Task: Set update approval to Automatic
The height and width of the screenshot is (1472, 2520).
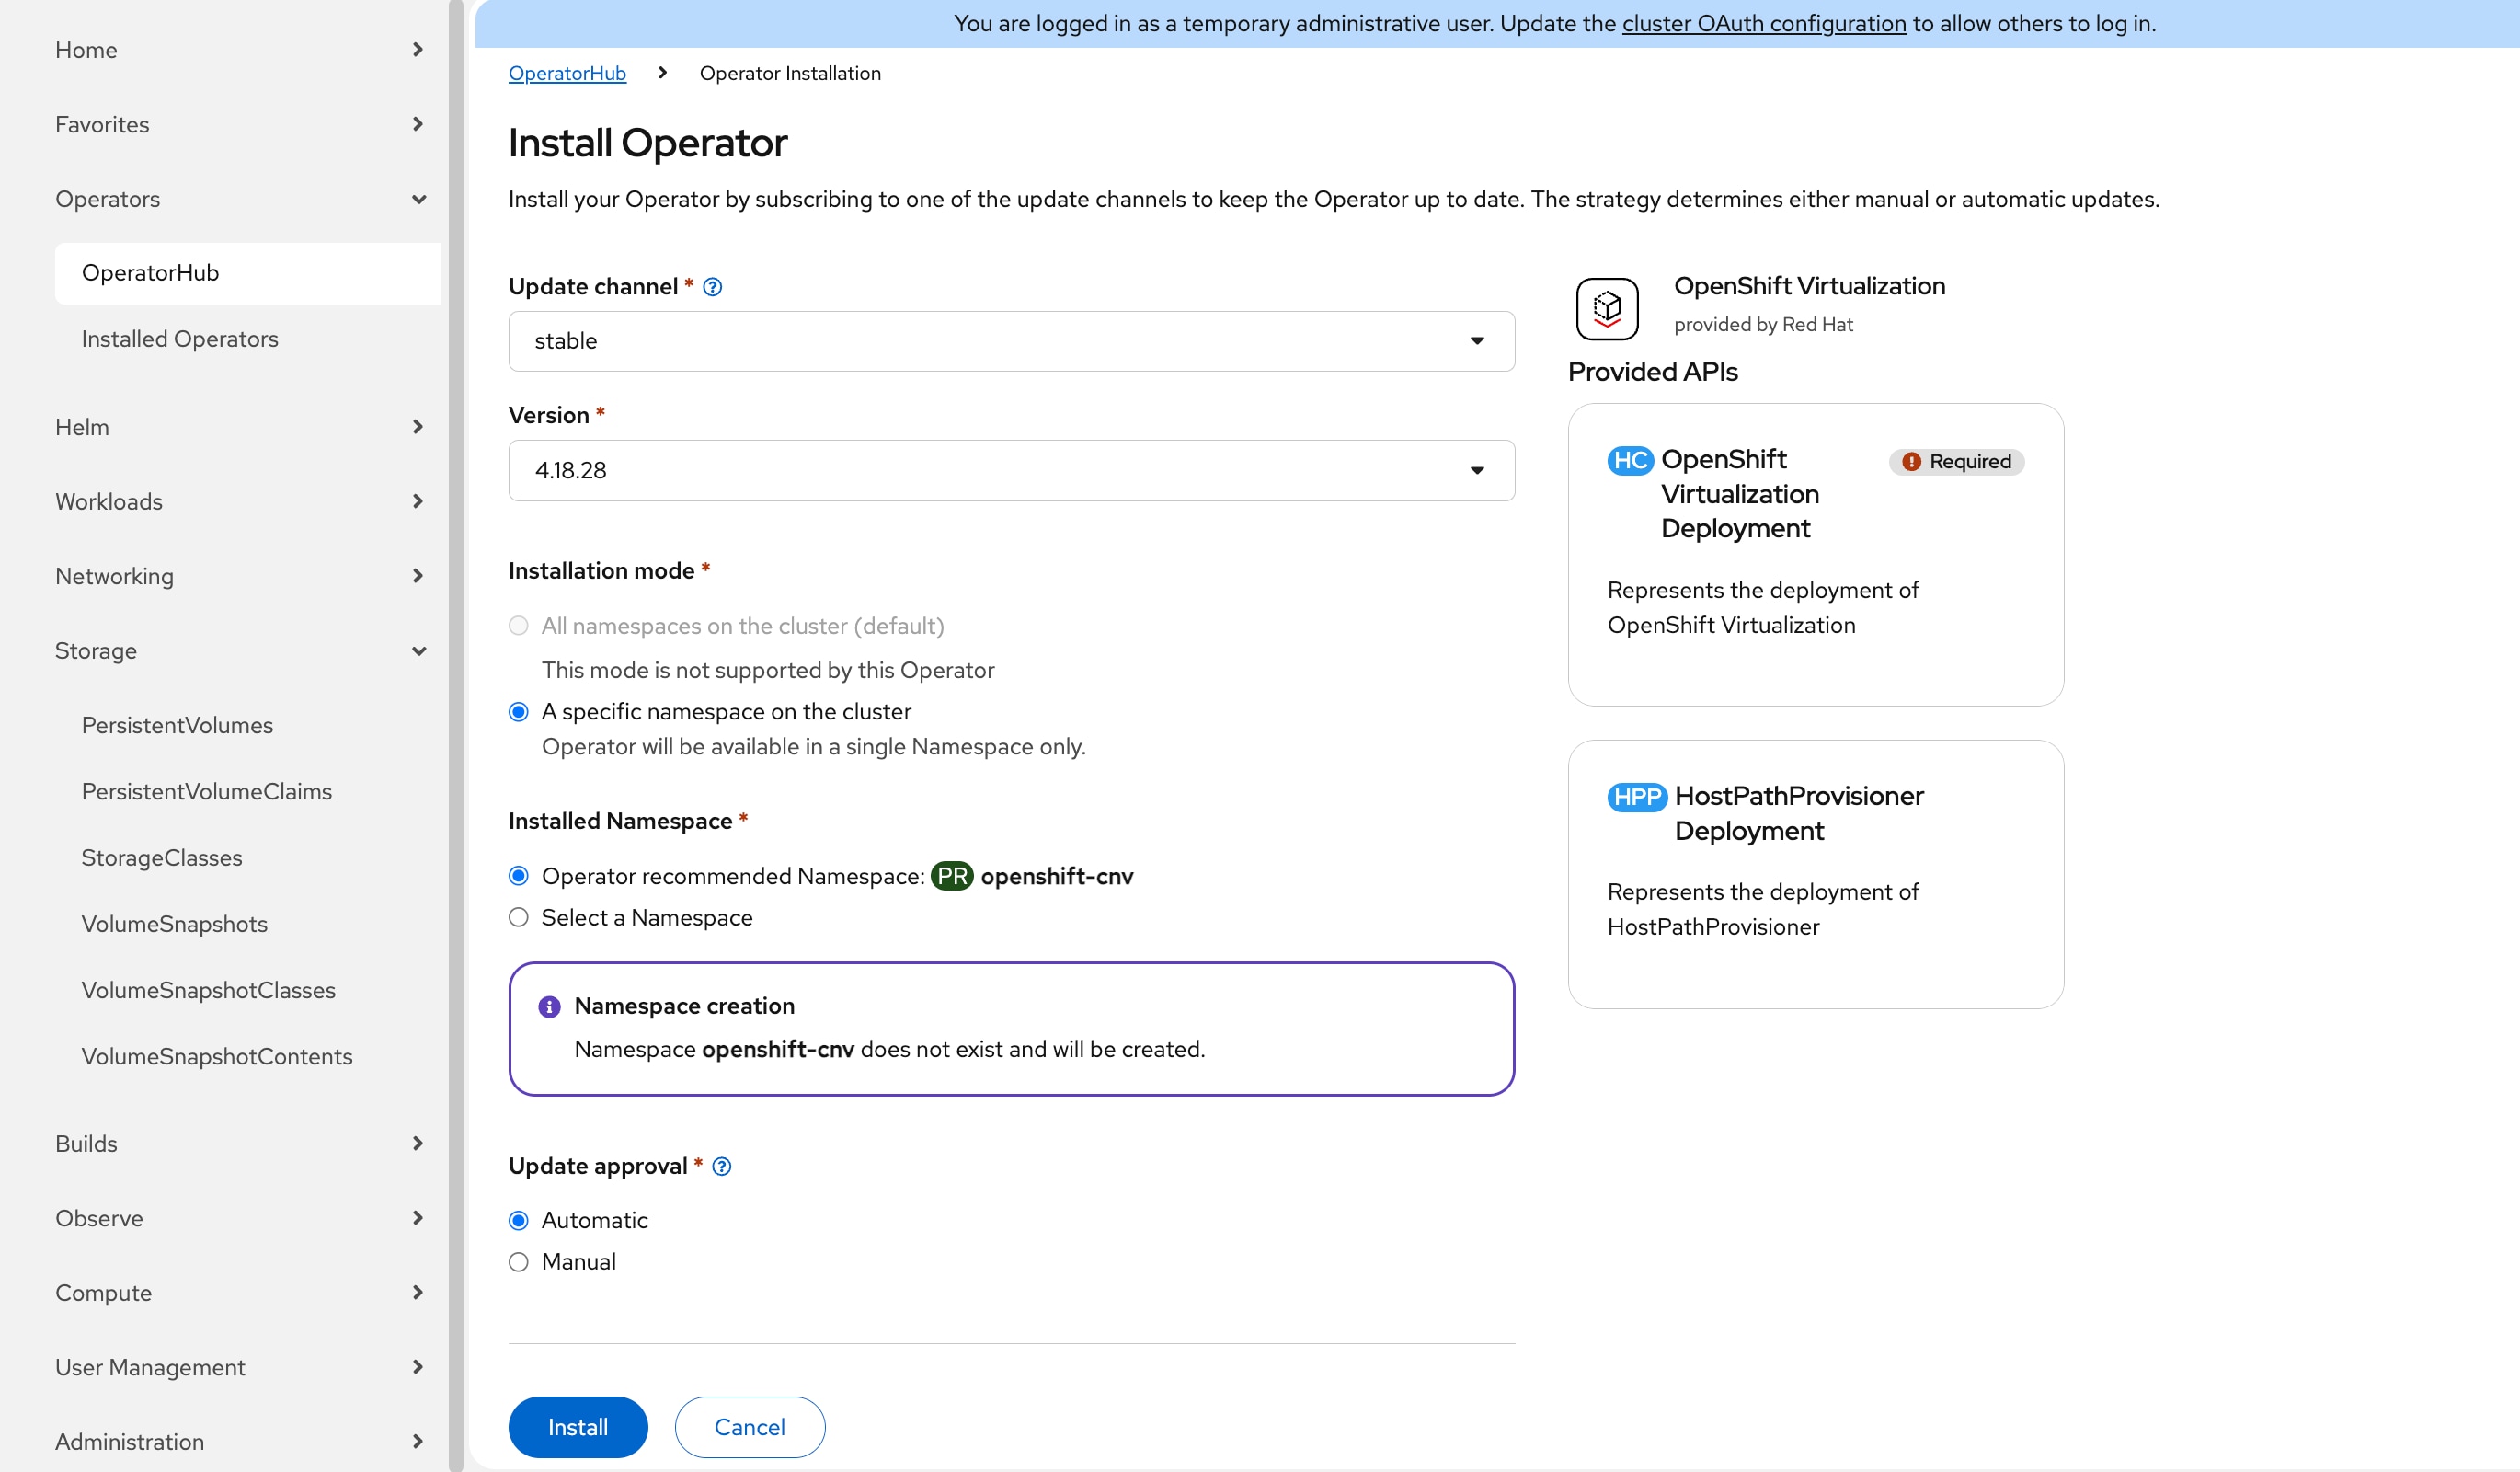Action: (518, 1221)
